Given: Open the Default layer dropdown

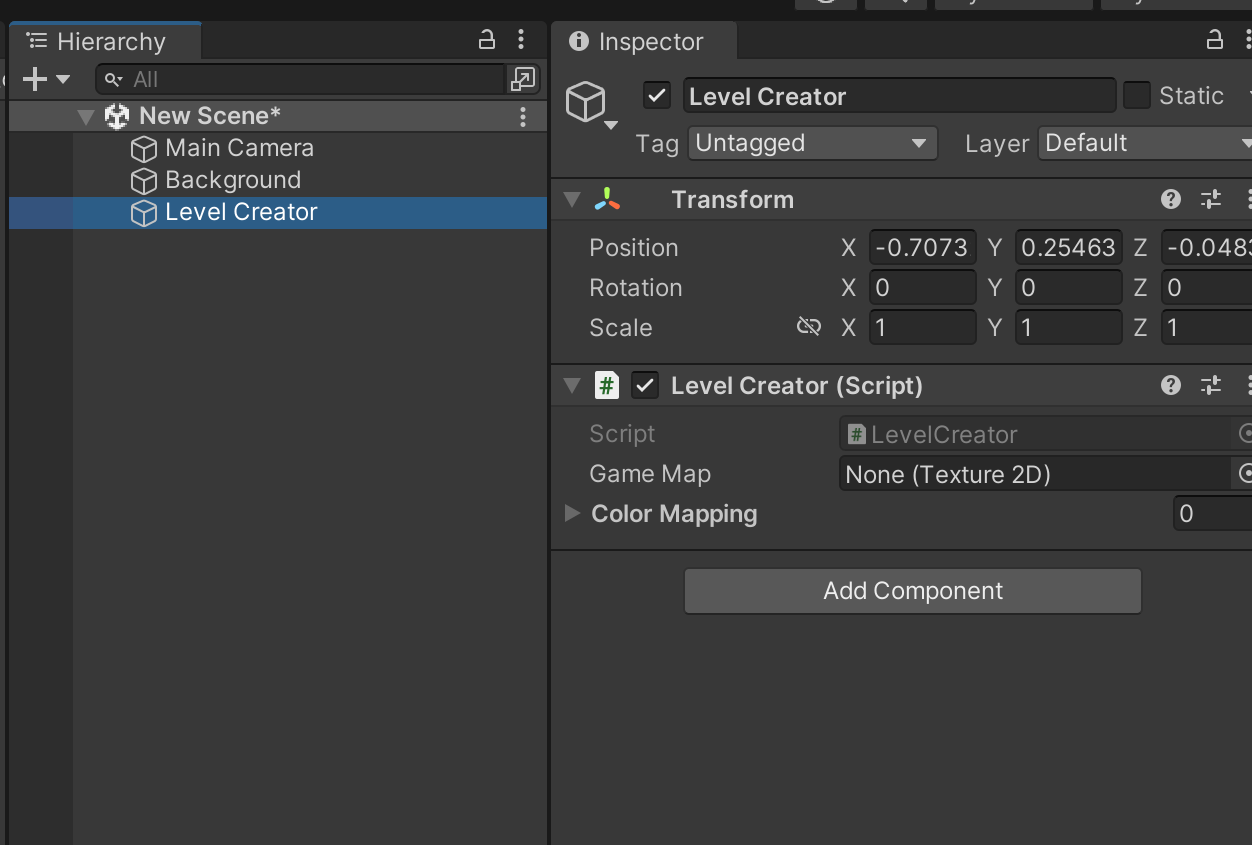Looking at the screenshot, I should coord(1144,143).
